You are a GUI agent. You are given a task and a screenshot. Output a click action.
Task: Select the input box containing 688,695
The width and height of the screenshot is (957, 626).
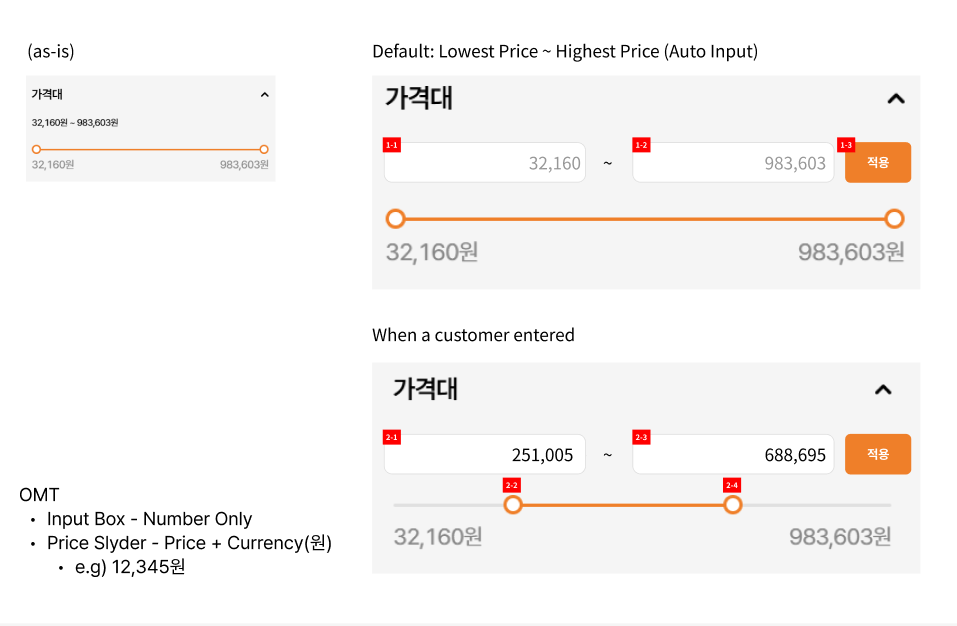733,455
